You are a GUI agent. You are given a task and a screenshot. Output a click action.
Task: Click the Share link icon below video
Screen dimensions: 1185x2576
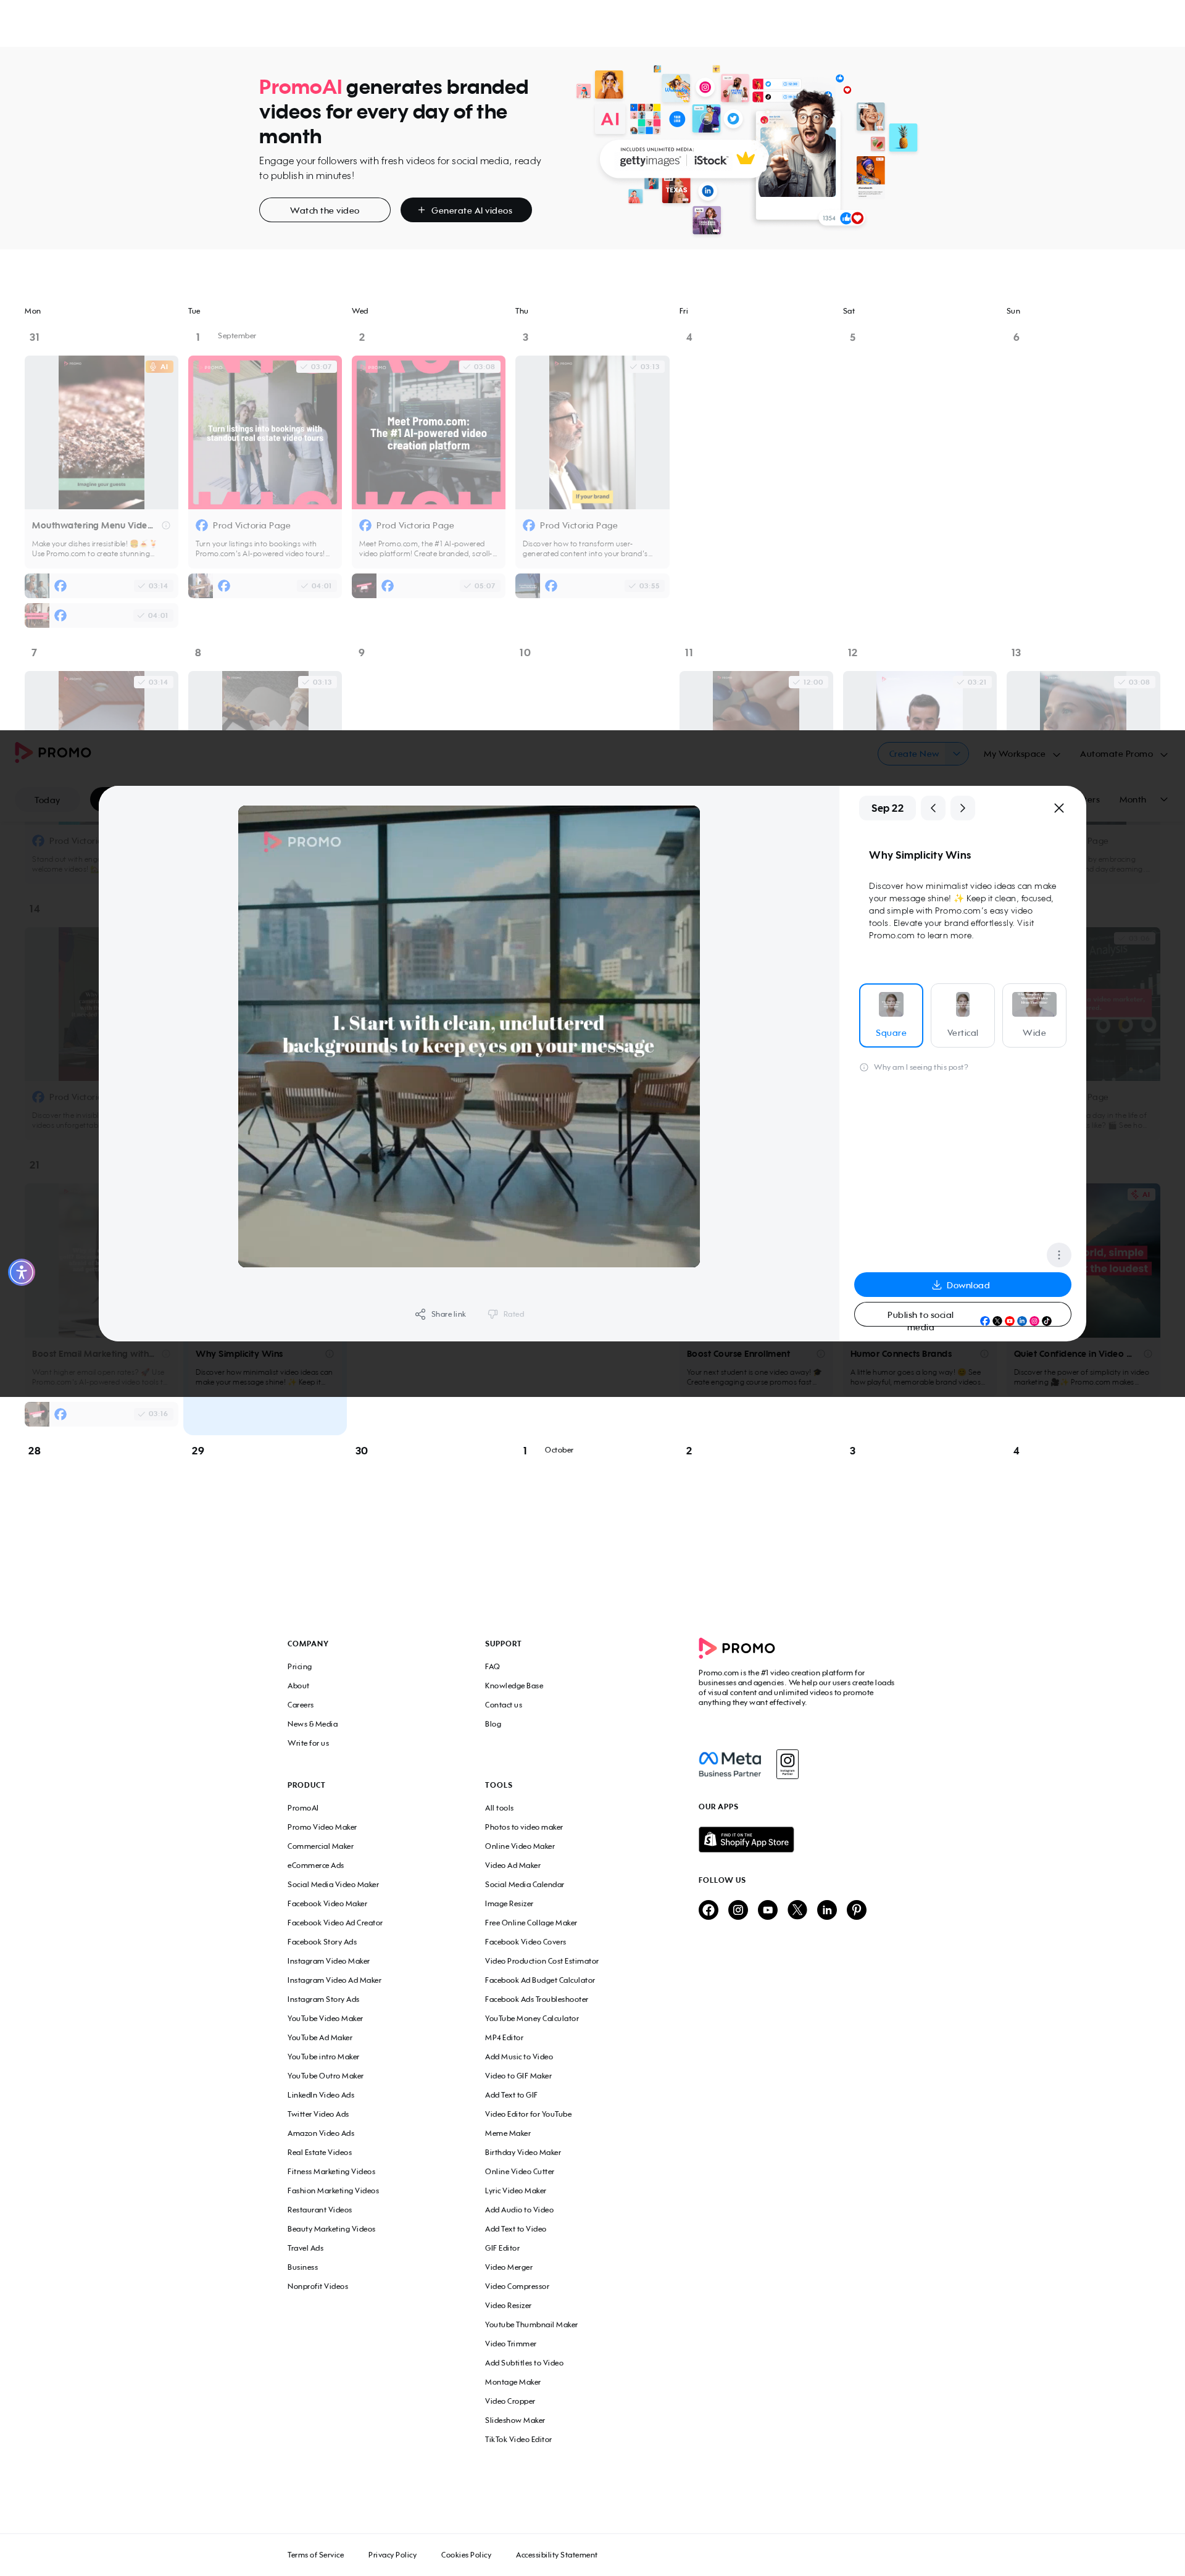point(420,1314)
